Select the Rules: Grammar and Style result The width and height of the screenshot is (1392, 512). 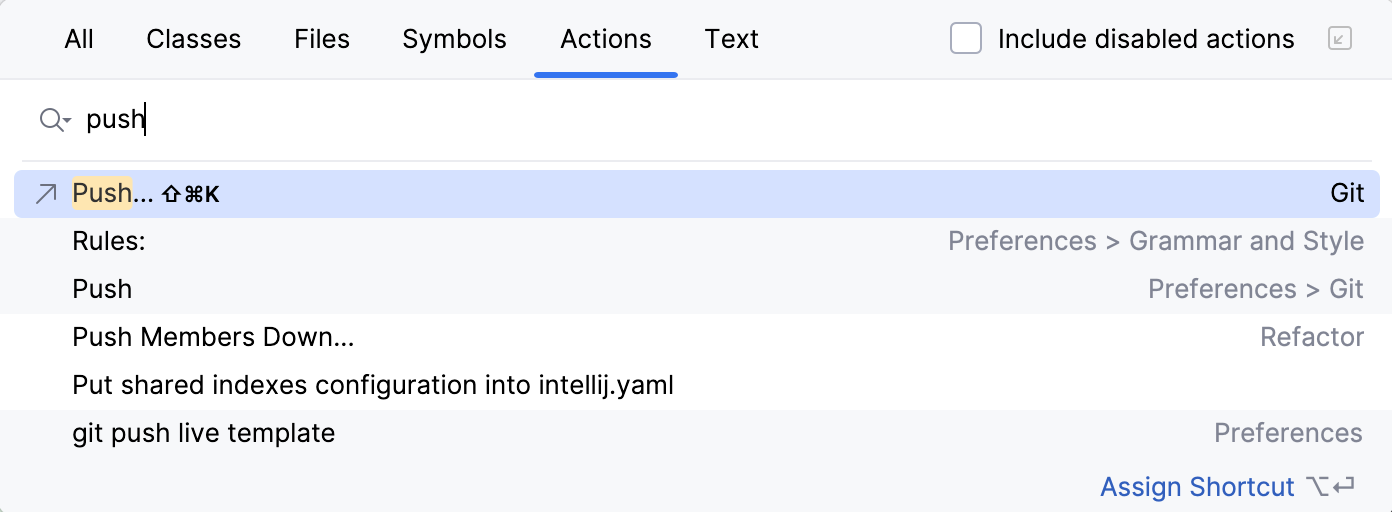coord(109,241)
